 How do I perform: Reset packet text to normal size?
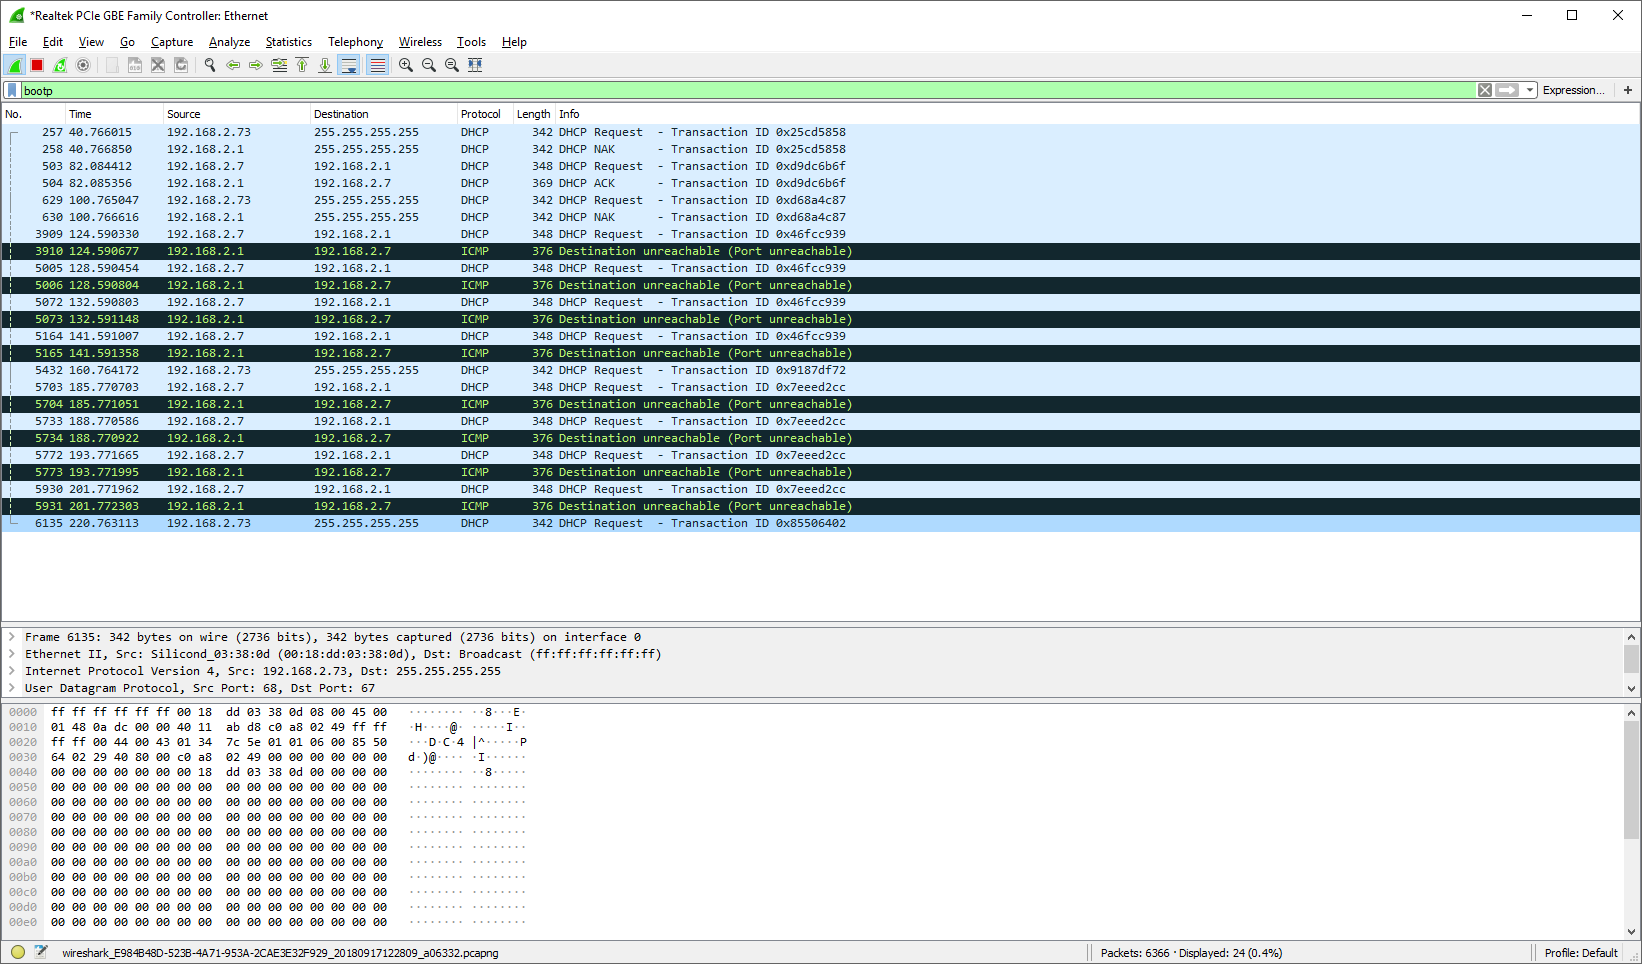click(452, 65)
